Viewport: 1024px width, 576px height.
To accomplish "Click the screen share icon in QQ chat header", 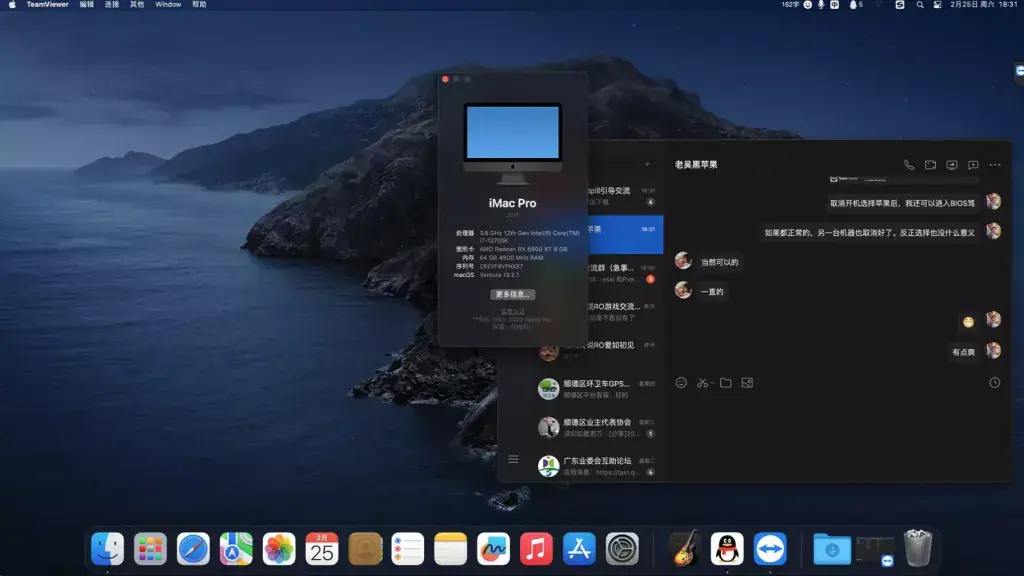I will 952,165.
